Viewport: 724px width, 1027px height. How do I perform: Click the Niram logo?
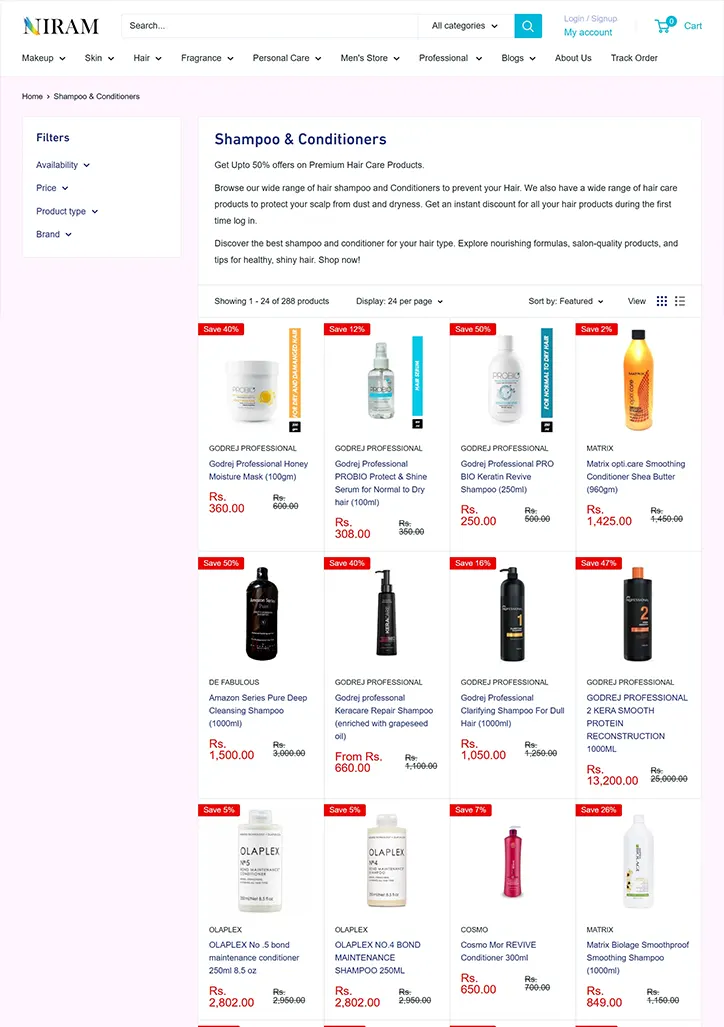coord(61,26)
